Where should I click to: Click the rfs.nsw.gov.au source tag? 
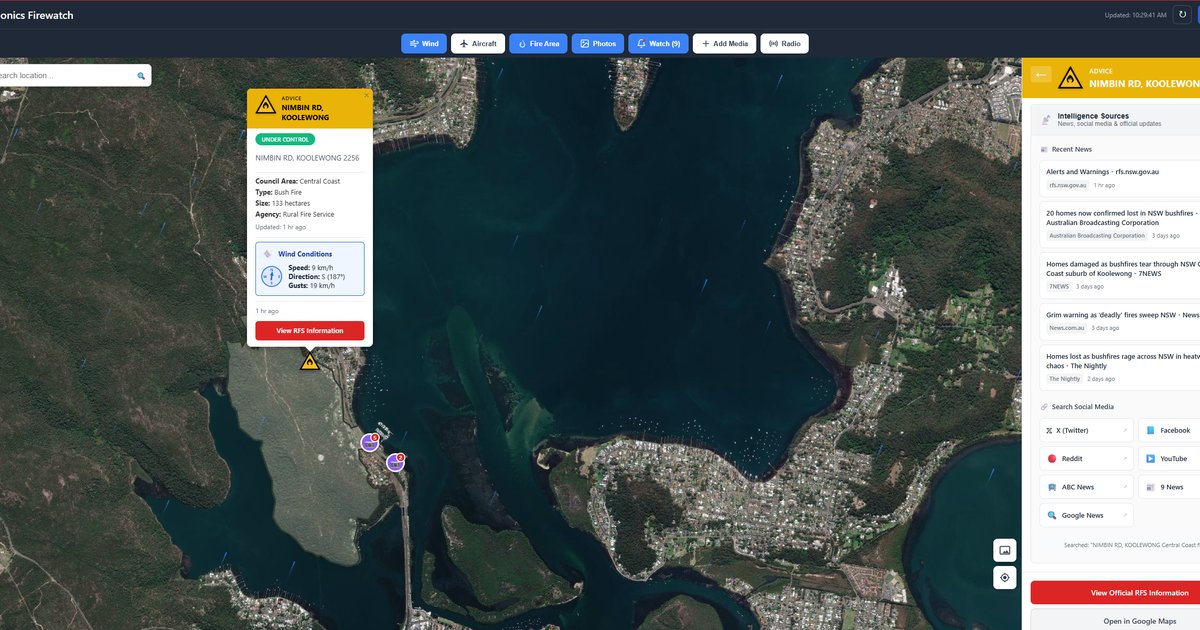pyautogui.click(x=1067, y=185)
